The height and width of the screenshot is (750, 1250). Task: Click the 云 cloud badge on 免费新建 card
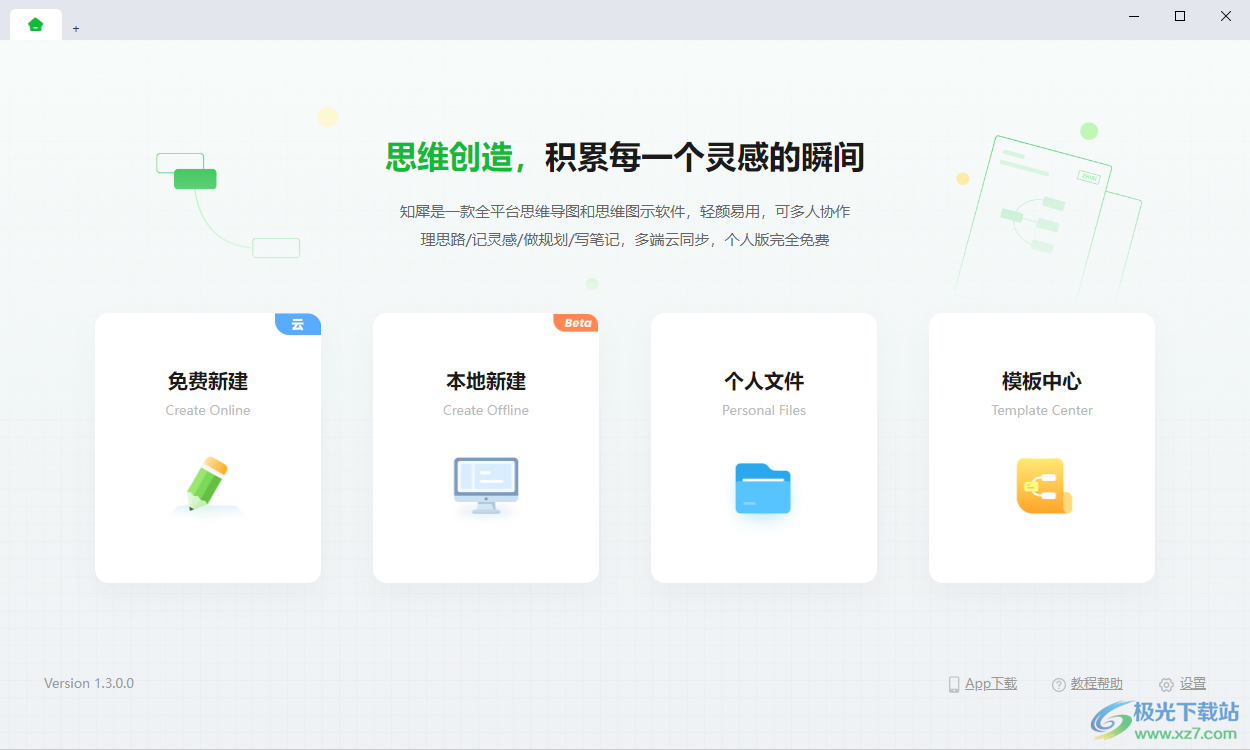(x=298, y=324)
